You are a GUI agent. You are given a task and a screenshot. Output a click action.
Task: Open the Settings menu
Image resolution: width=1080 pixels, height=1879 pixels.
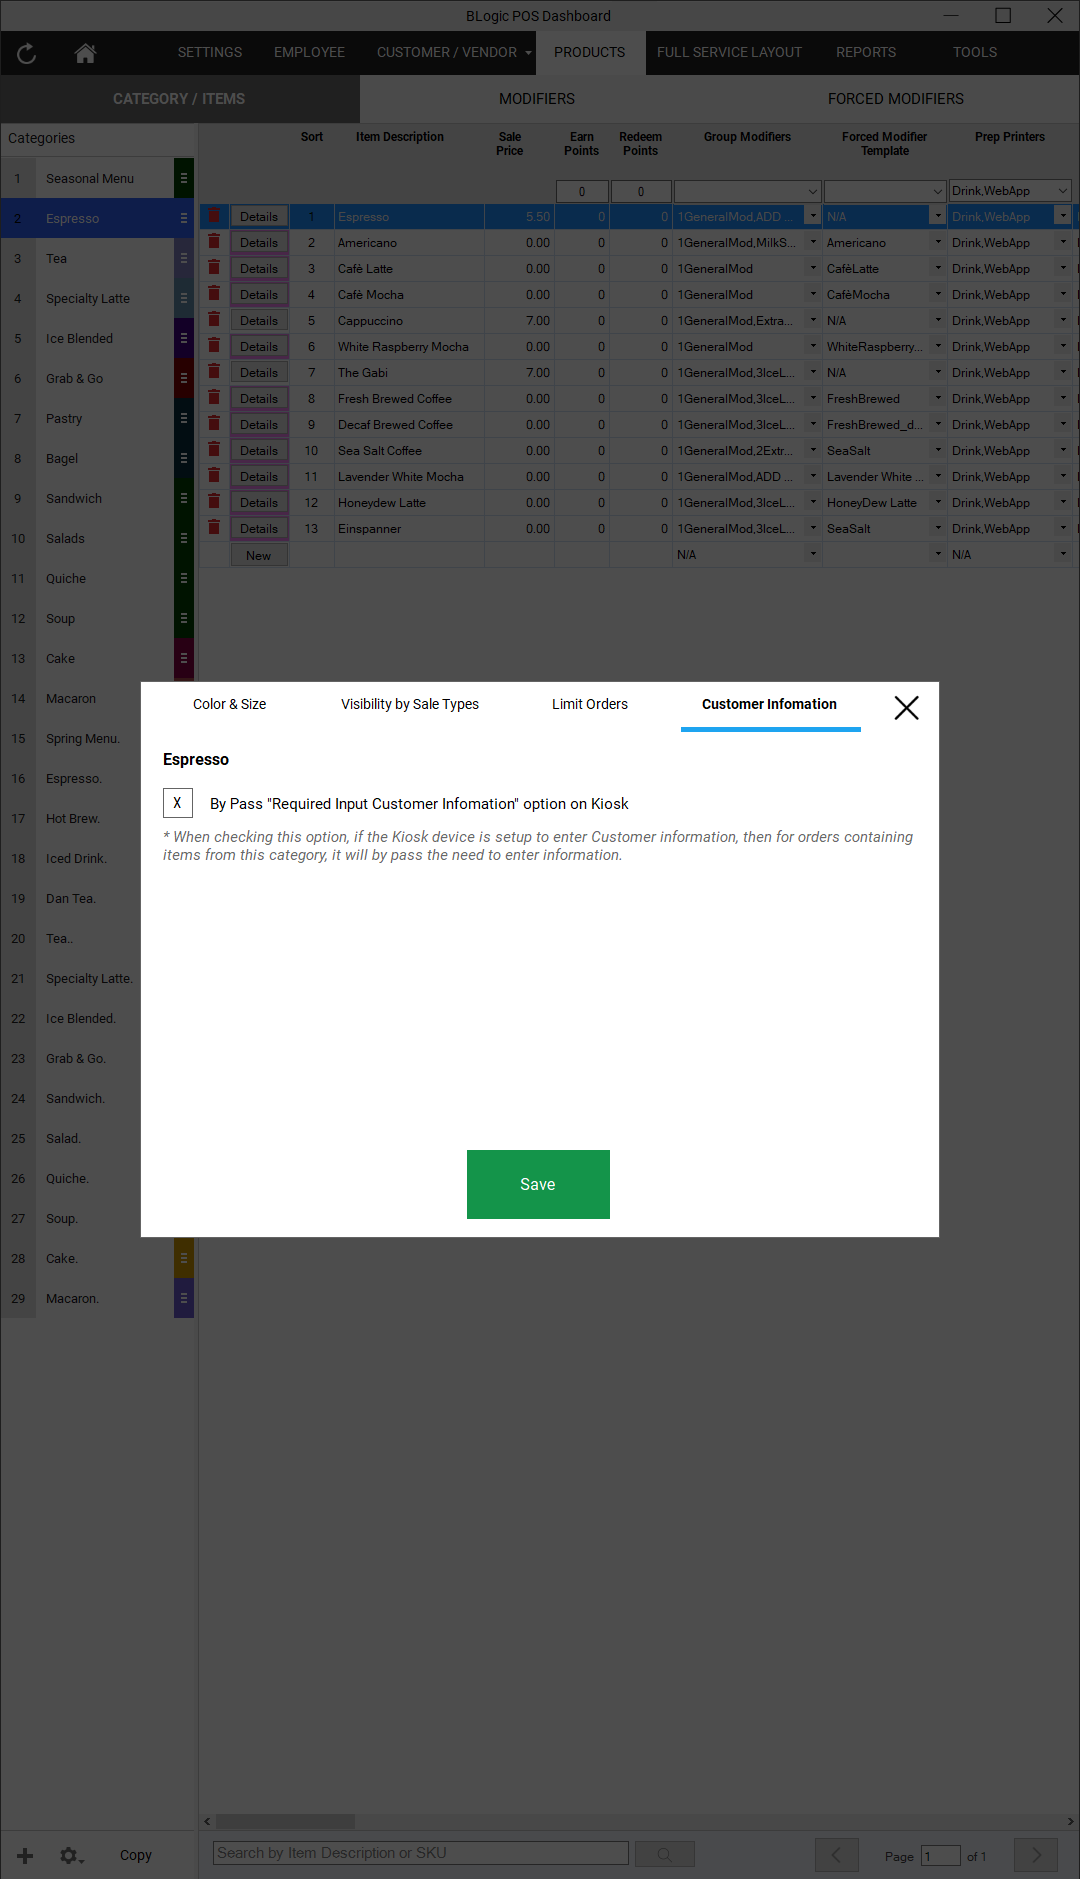click(210, 52)
